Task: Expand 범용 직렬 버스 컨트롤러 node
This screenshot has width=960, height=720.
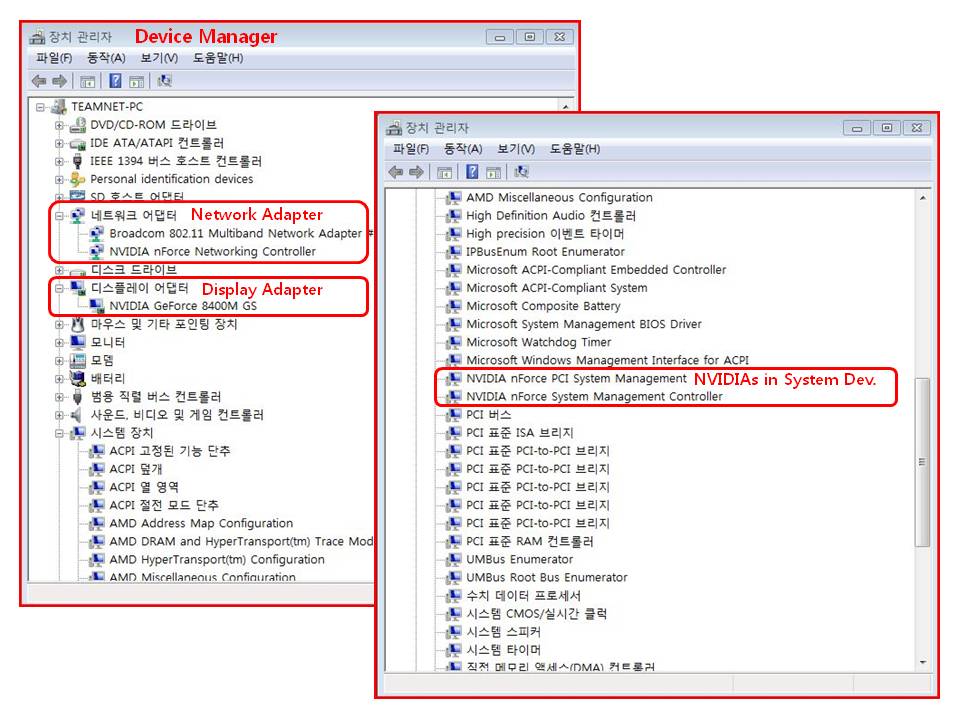Action: coord(59,397)
